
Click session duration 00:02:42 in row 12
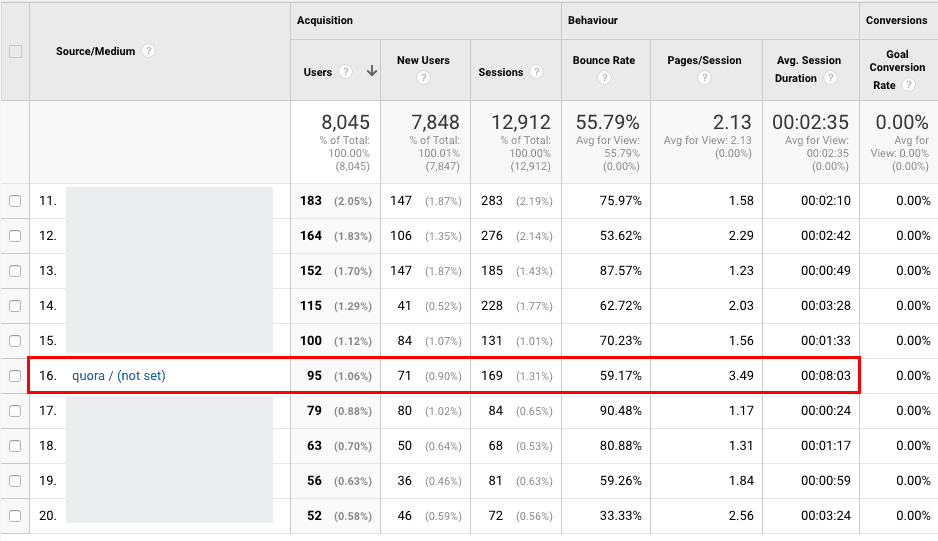(x=826, y=236)
